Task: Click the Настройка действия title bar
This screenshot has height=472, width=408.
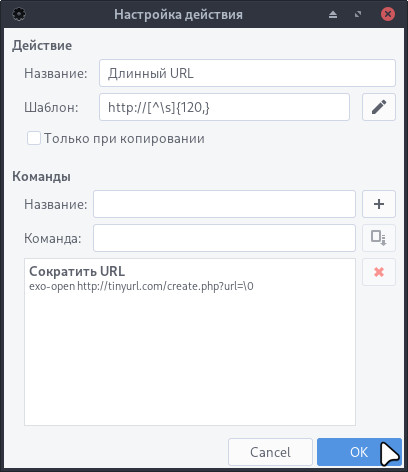Action: (178, 14)
